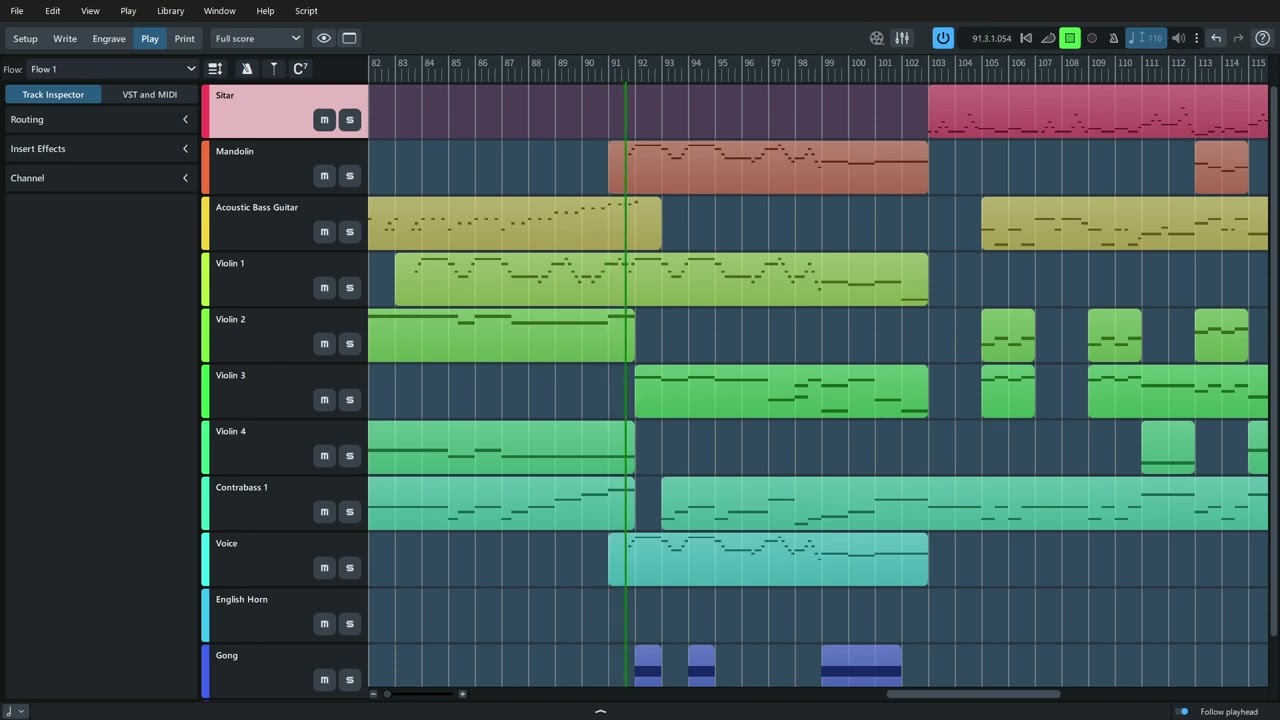
Task: Toggle the Follow playhead switch
Action: 1183,712
